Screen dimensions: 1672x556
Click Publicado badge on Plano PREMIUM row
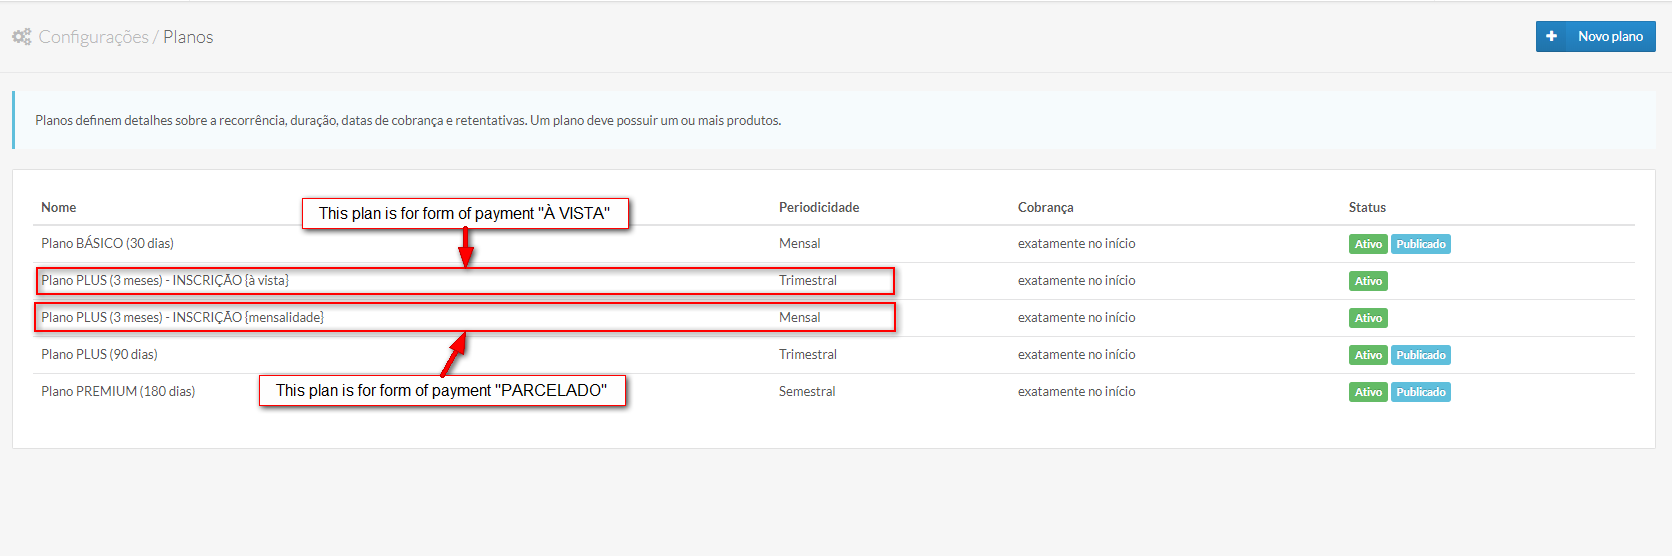(x=1420, y=393)
